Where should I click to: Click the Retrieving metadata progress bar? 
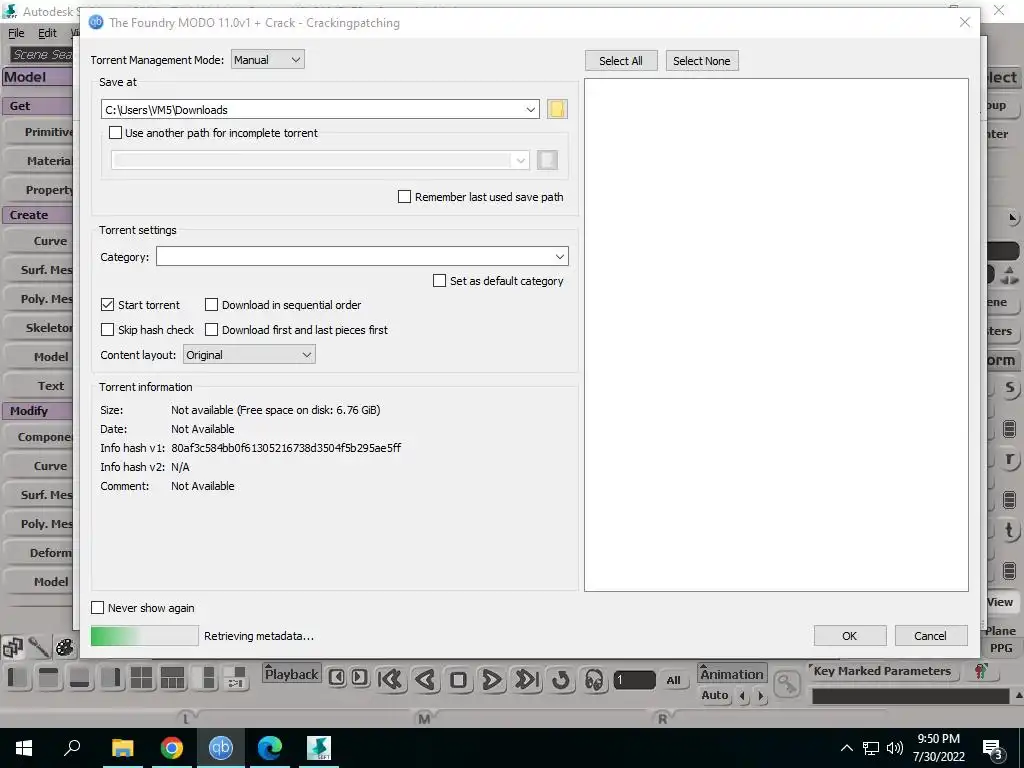(144, 635)
